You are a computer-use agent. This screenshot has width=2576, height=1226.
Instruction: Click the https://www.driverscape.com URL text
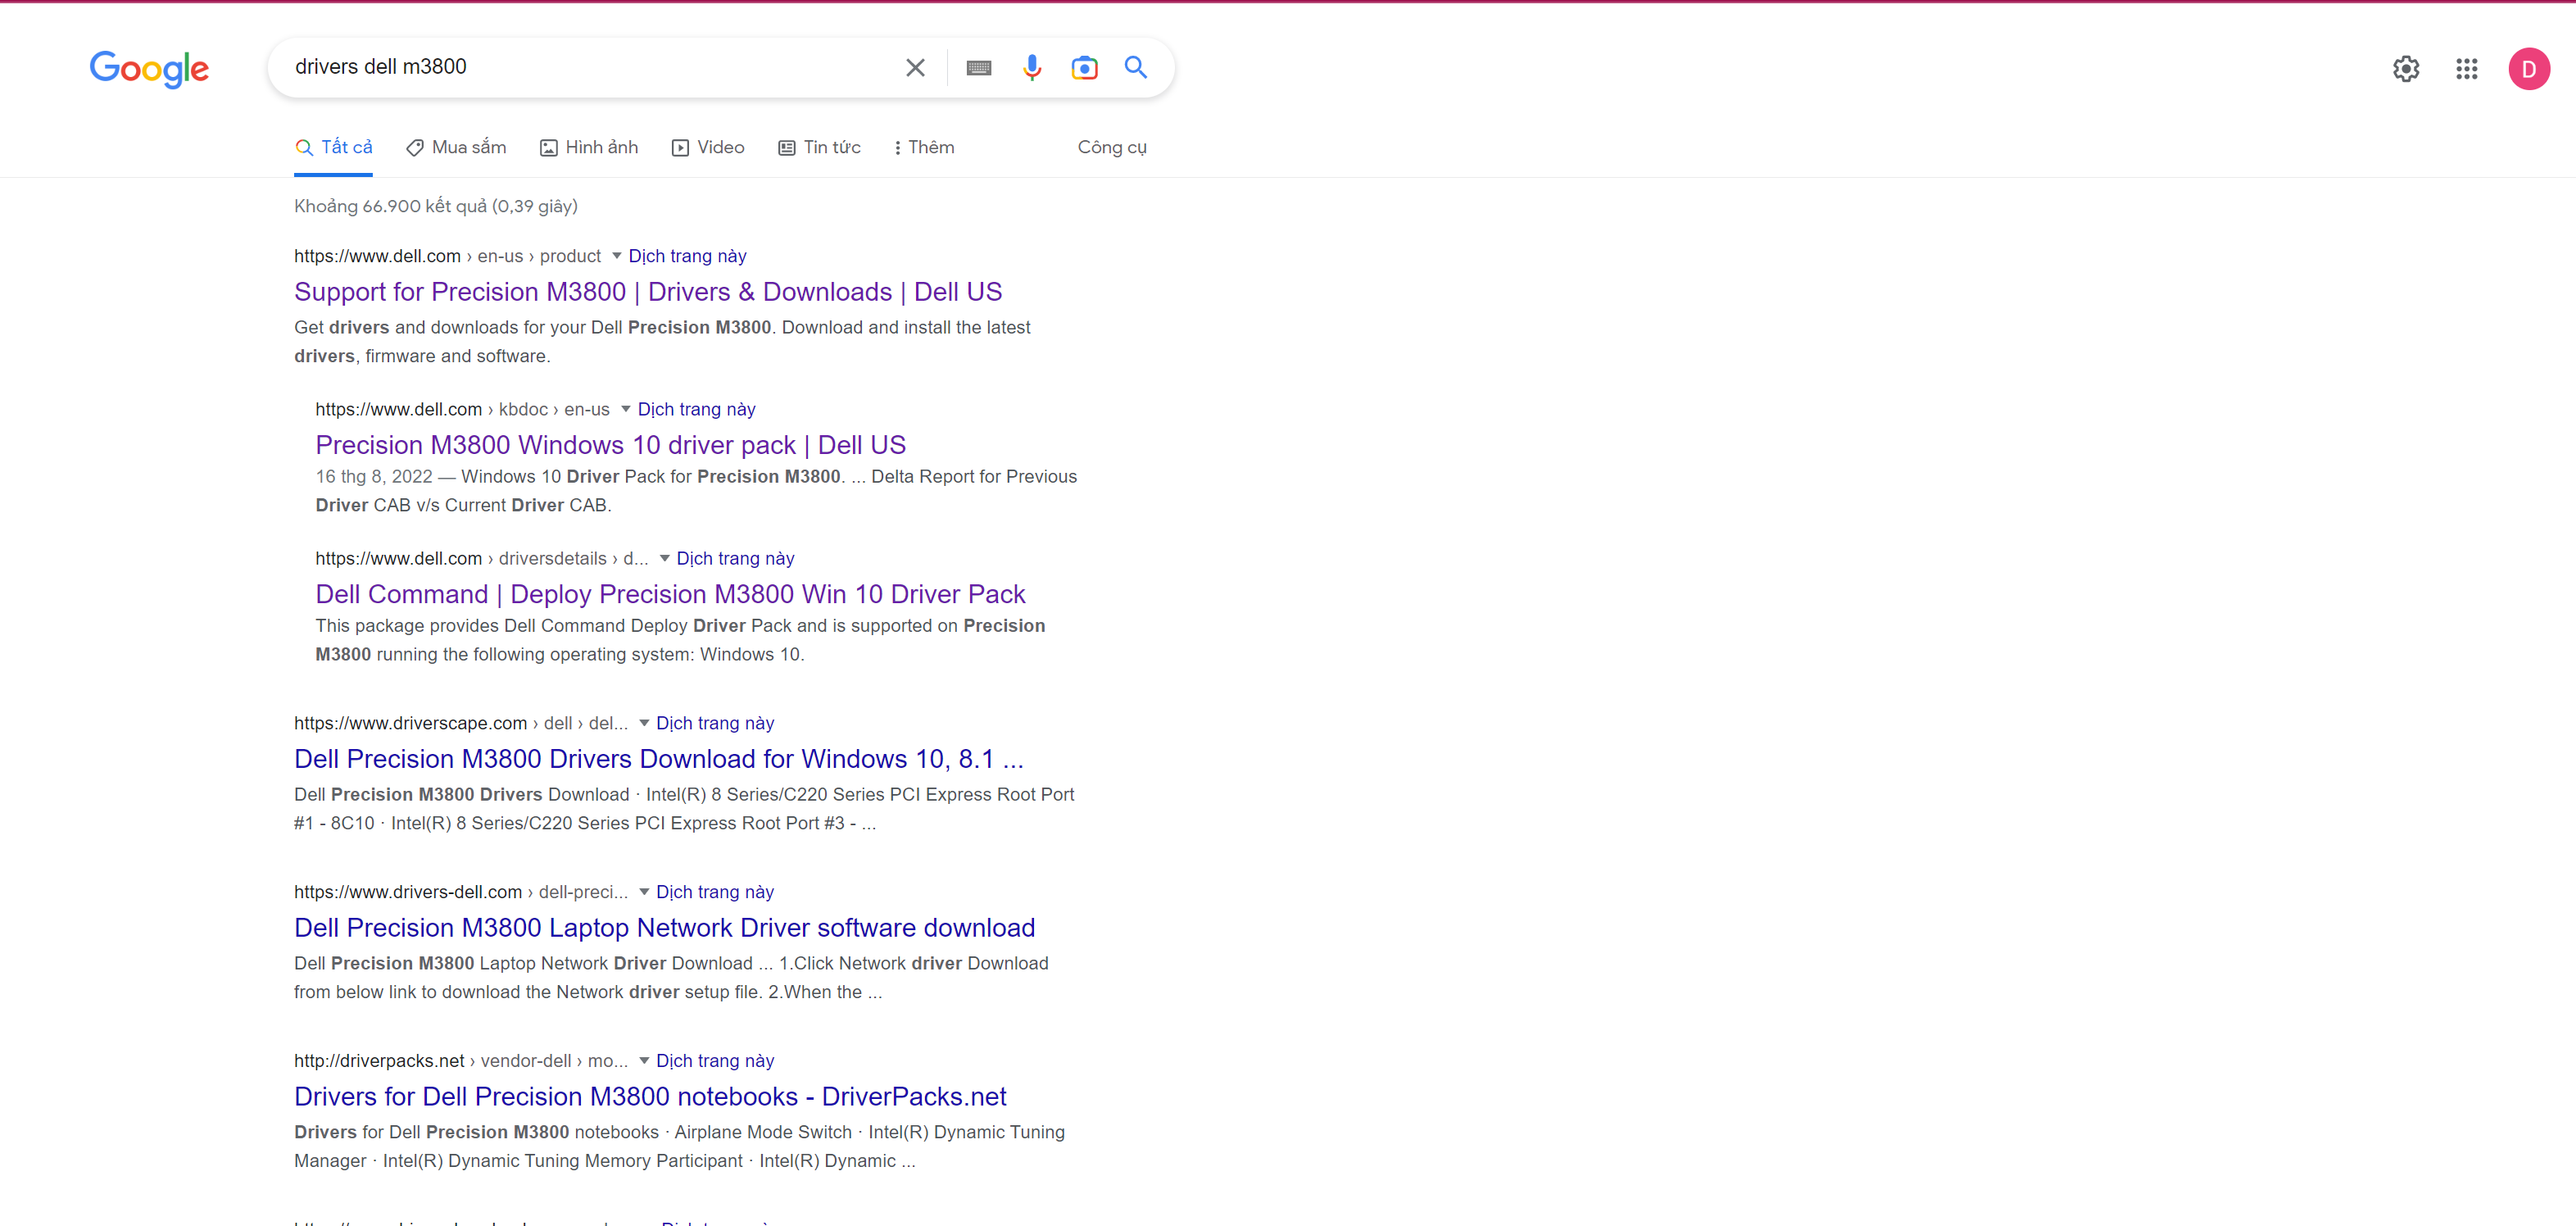(x=410, y=723)
